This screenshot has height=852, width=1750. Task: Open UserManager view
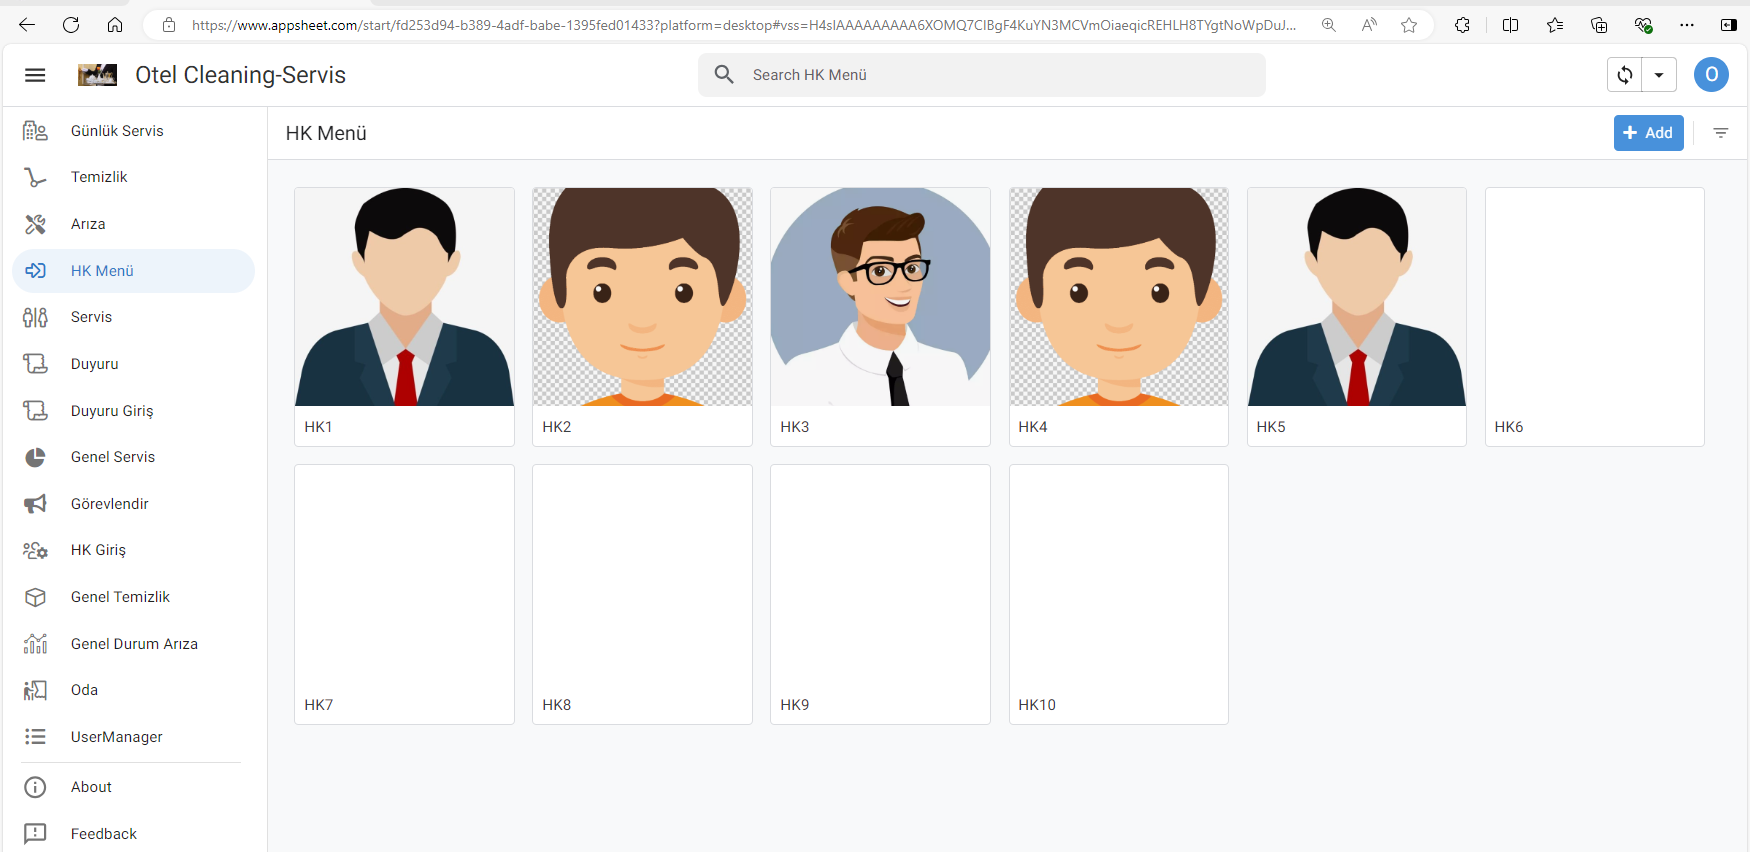tap(117, 737)
